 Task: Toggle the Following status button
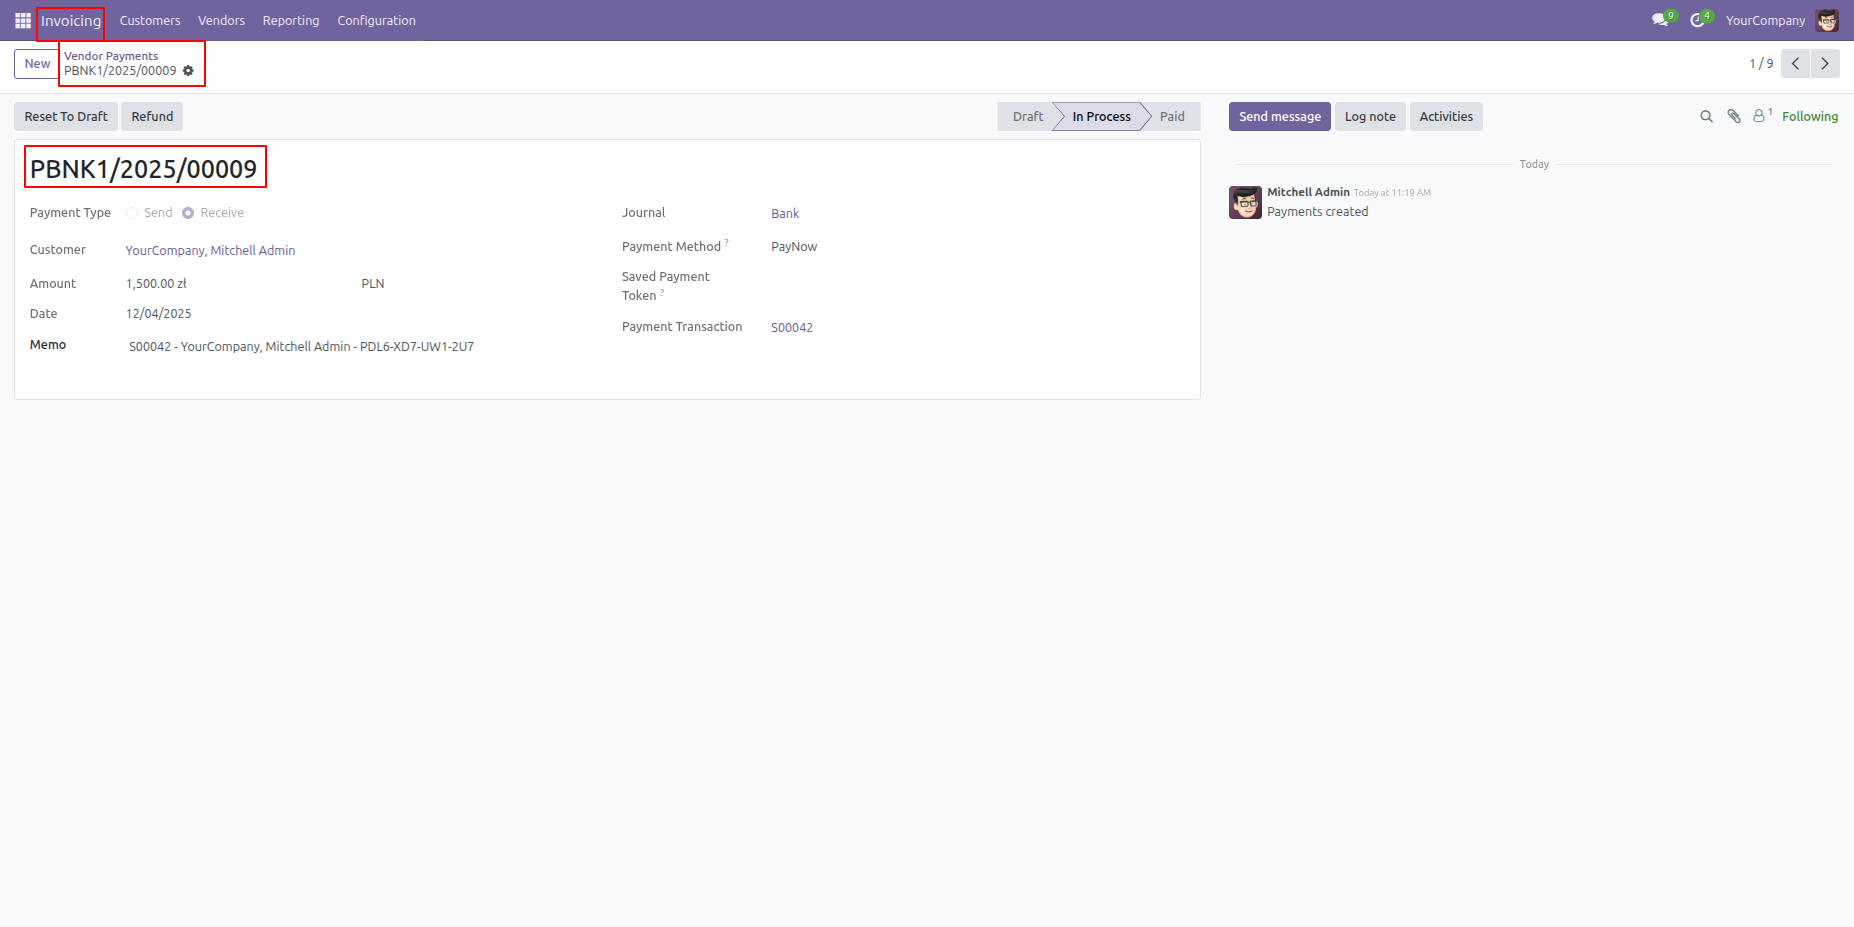point(1809,117)
